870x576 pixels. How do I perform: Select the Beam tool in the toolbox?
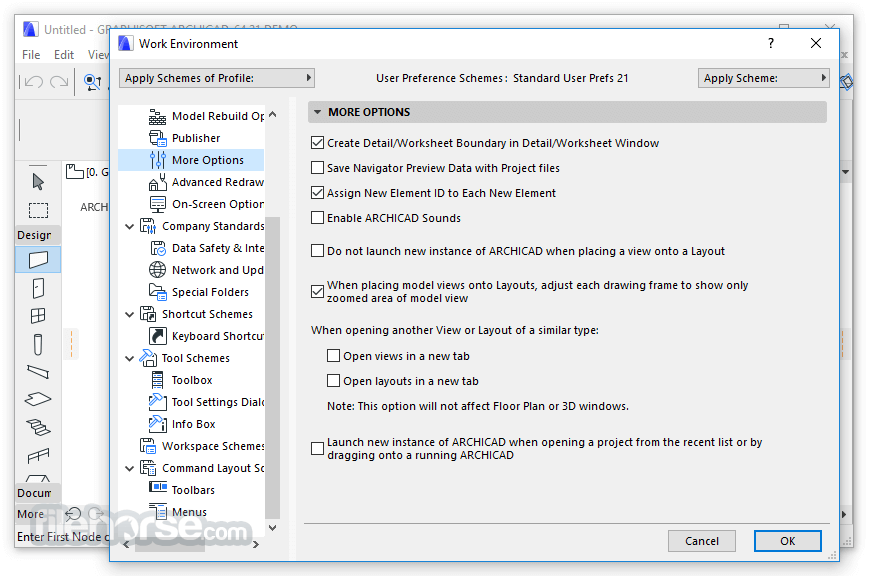pyautogui.click(x=38, y=372)
